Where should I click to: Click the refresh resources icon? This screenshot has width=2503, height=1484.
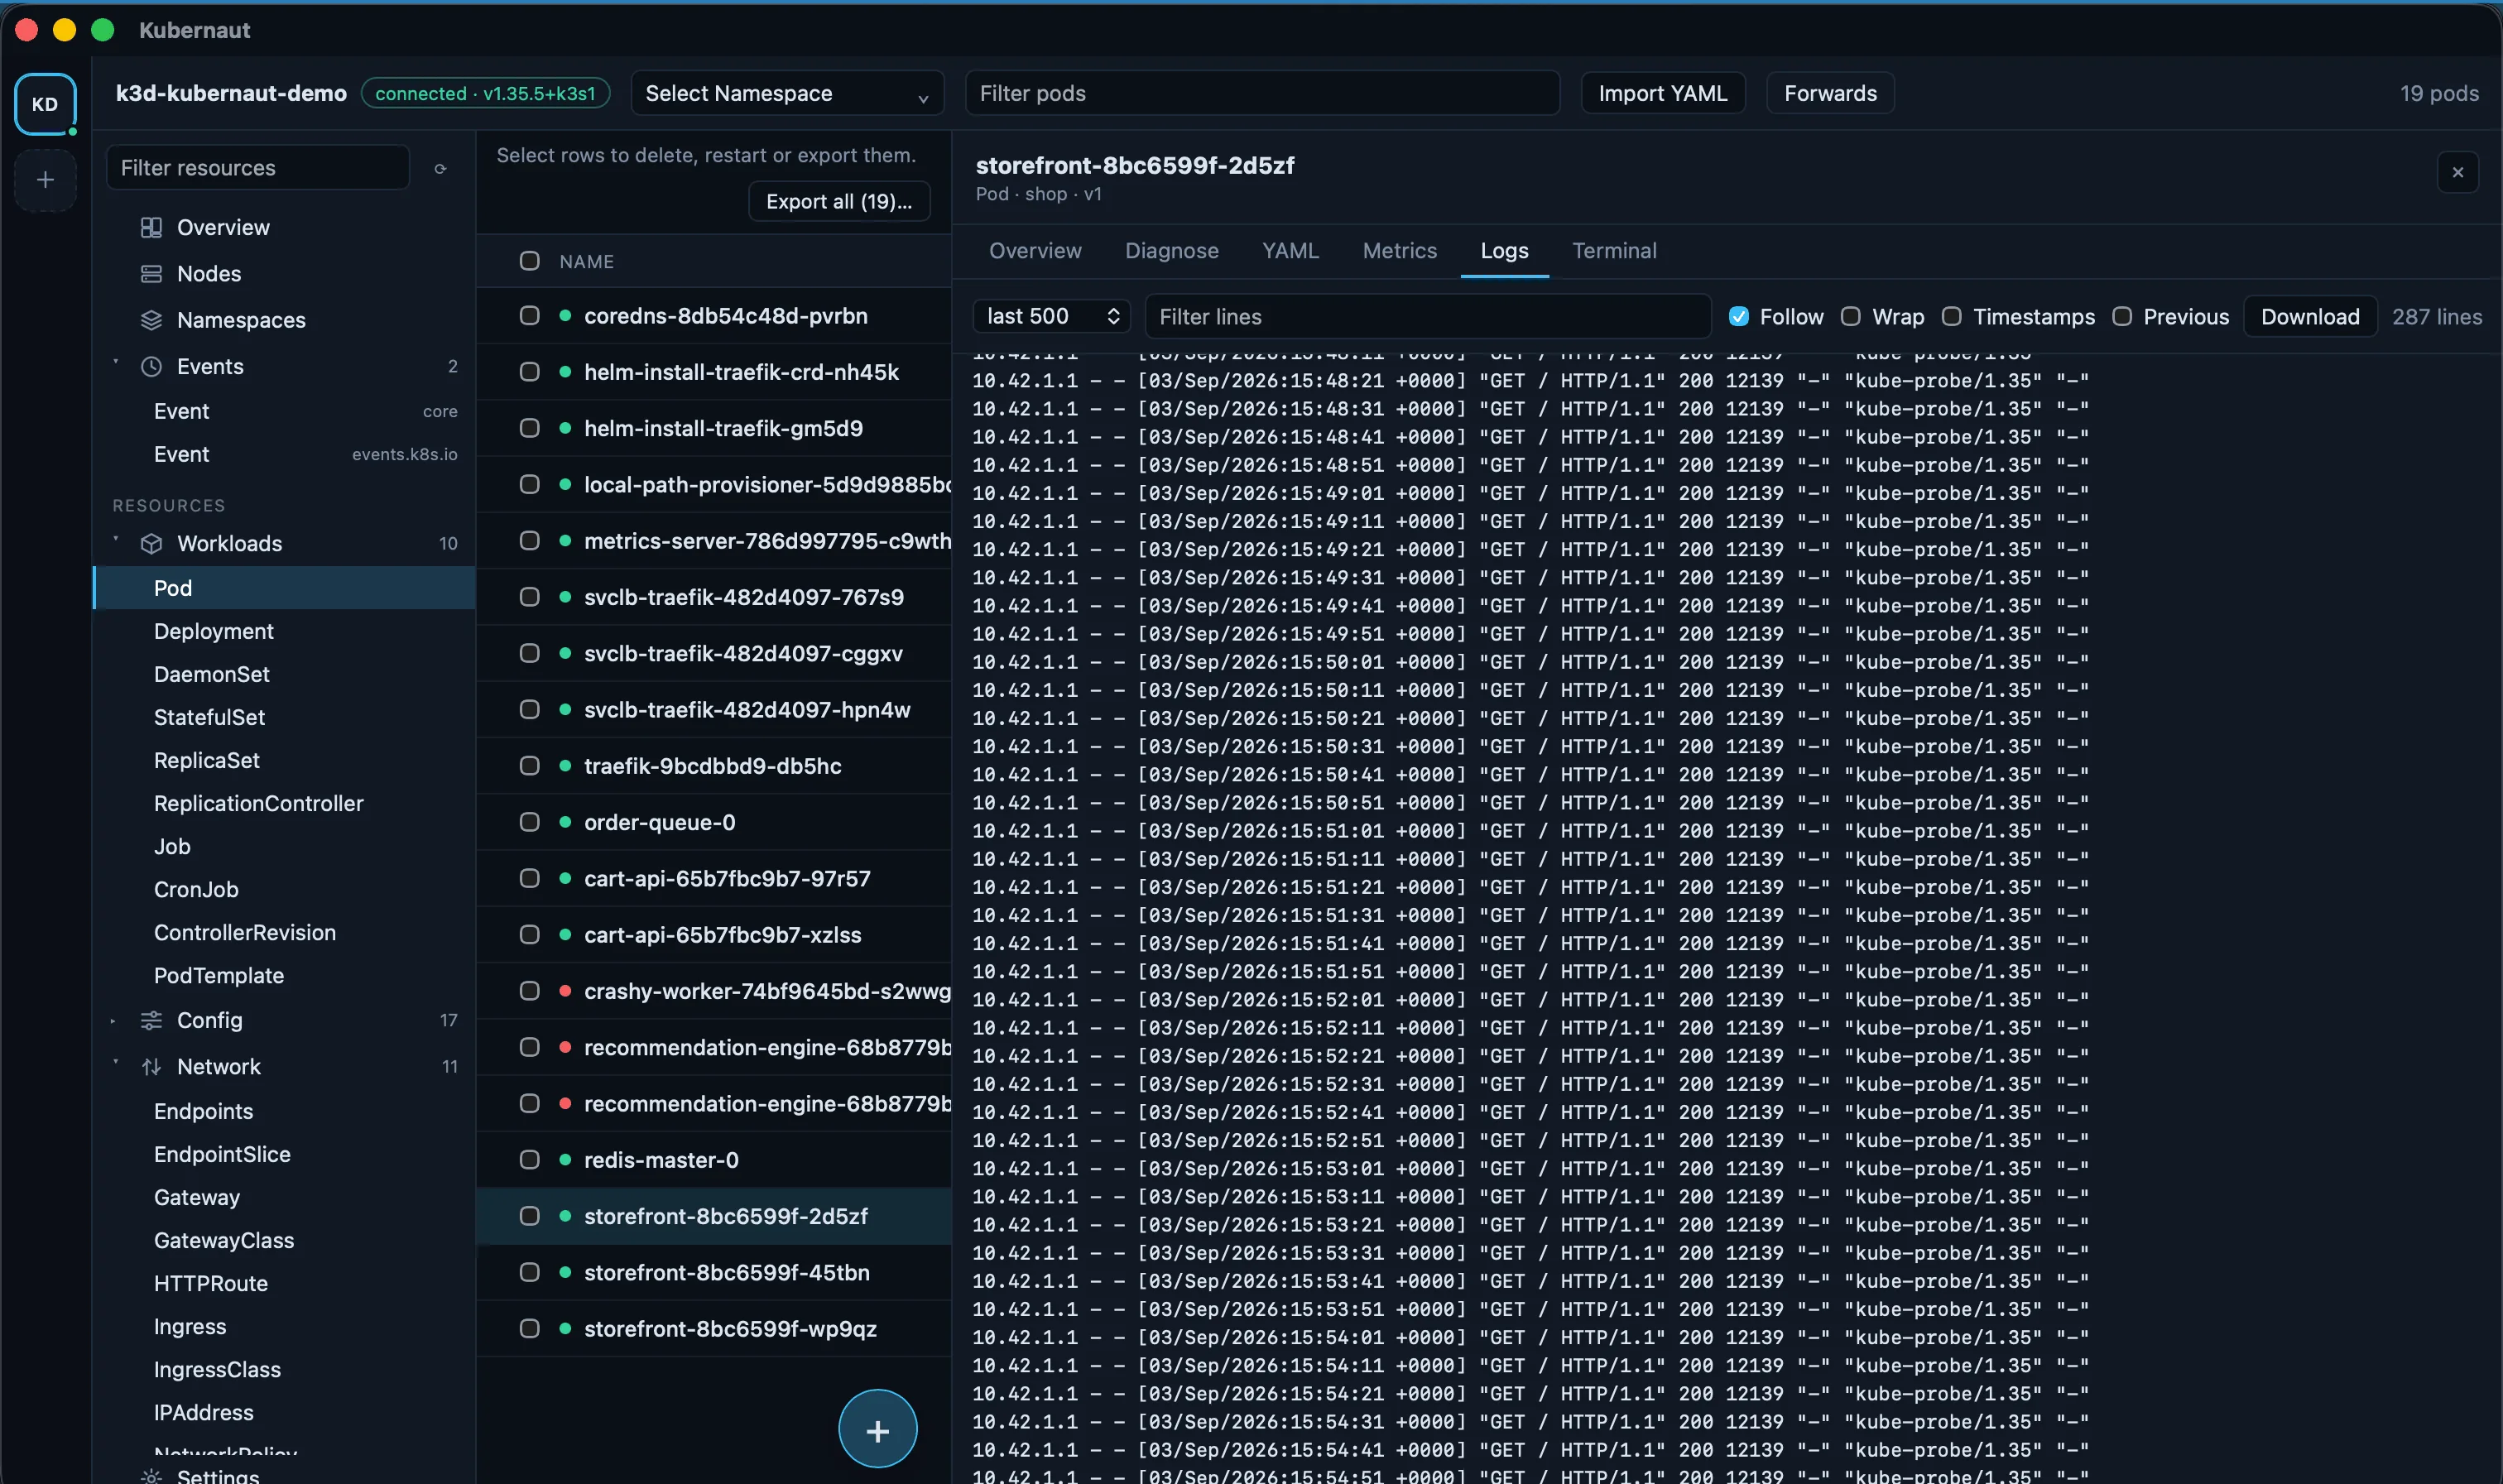(440, 169)
